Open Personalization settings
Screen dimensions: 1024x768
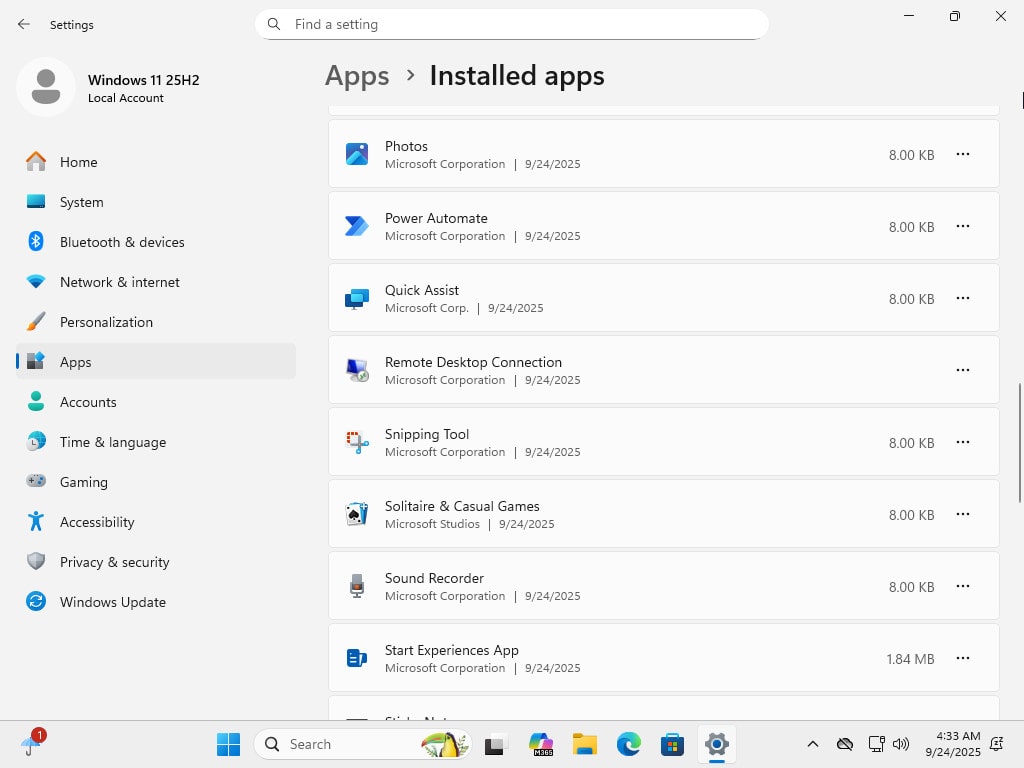[155, 322]
